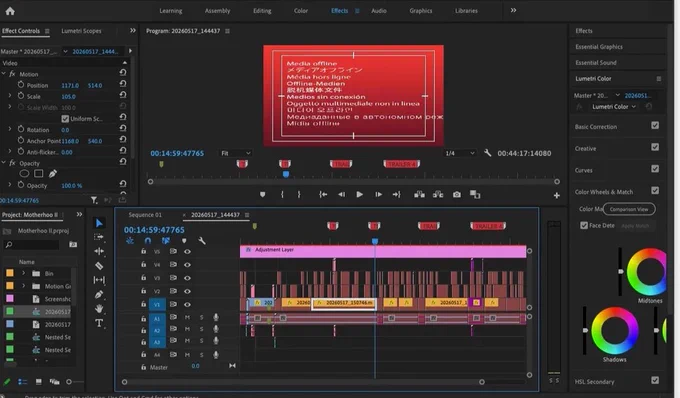Select the Razor tool

[x=99, y=266]
